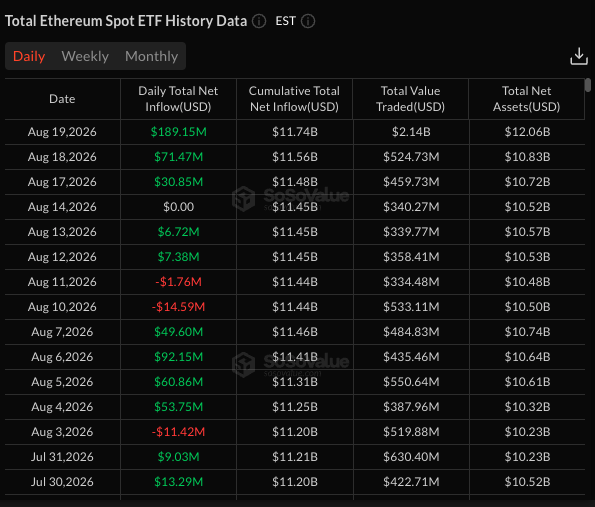
Task: Click the Date column header
Action: [62, 99]
